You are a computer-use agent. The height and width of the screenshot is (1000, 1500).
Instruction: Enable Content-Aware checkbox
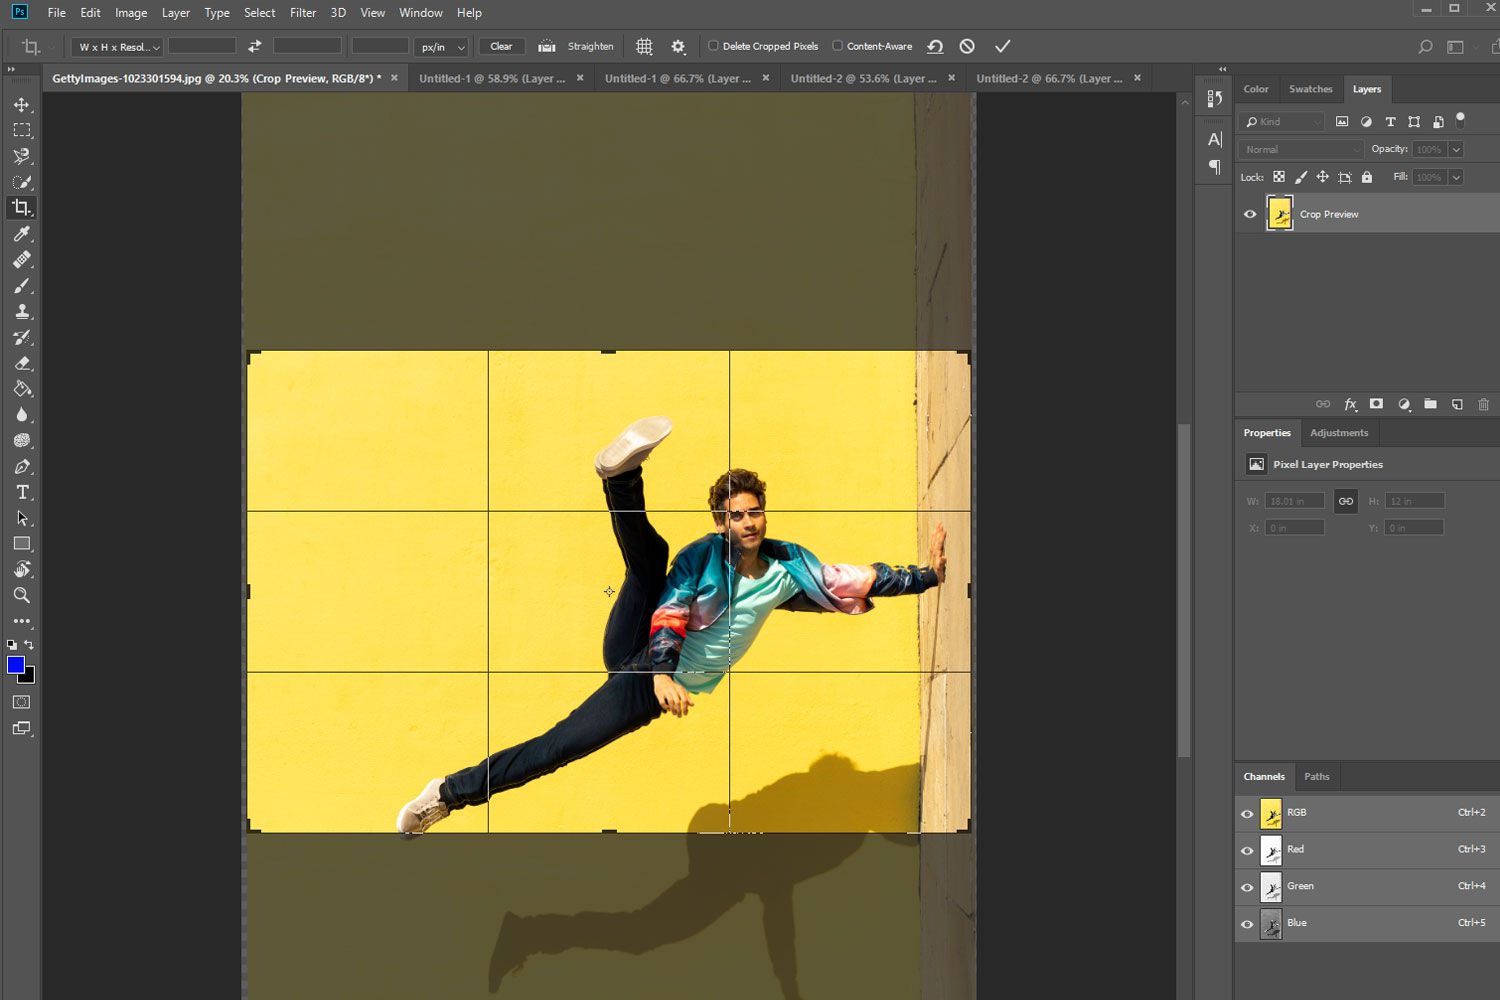tap(837, 46)
